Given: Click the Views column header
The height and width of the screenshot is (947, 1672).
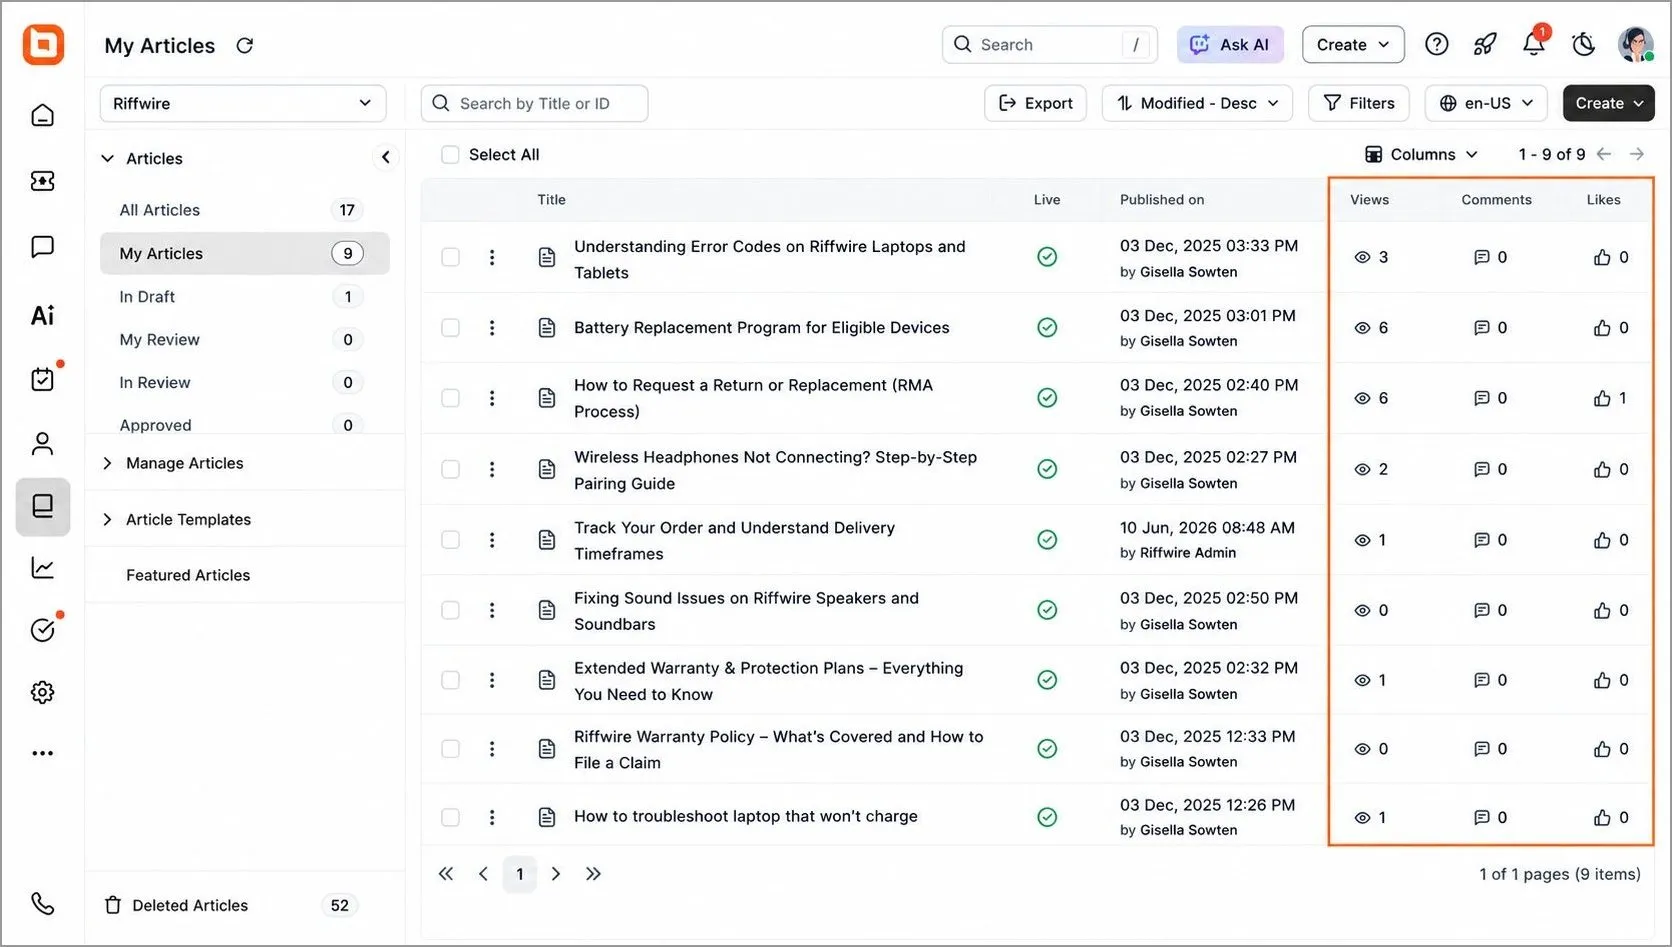Looking at the screenshot, I should (1369, 199).
